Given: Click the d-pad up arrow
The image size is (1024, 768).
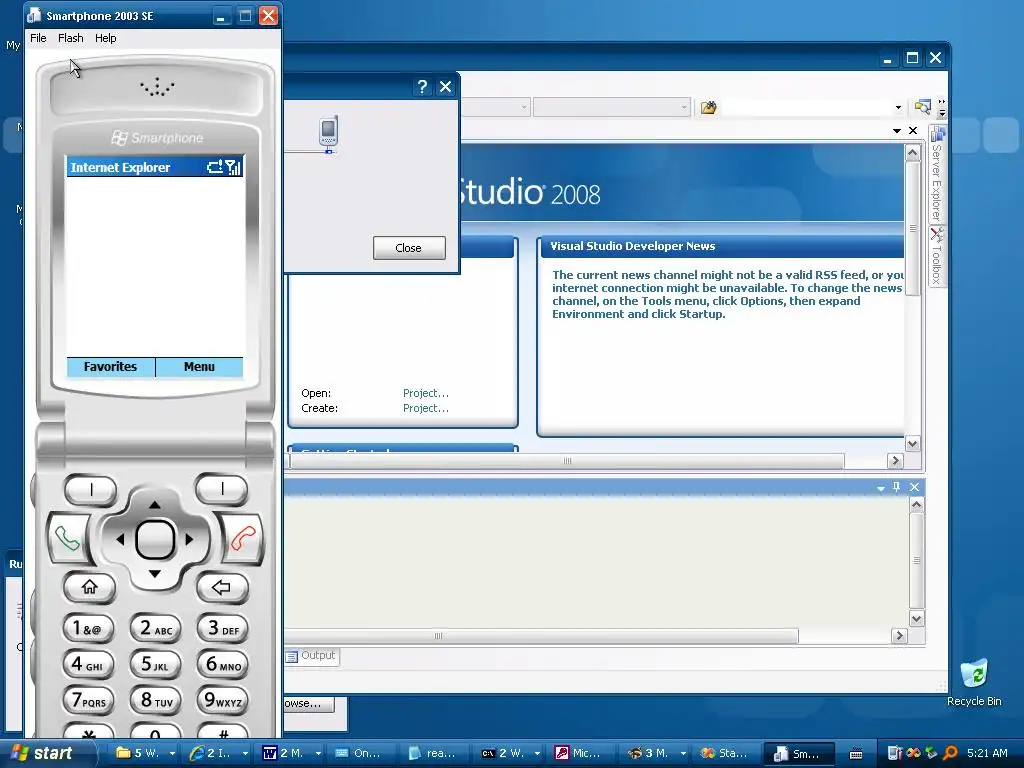Looking at the screenshot, I should tap(155, 504).
